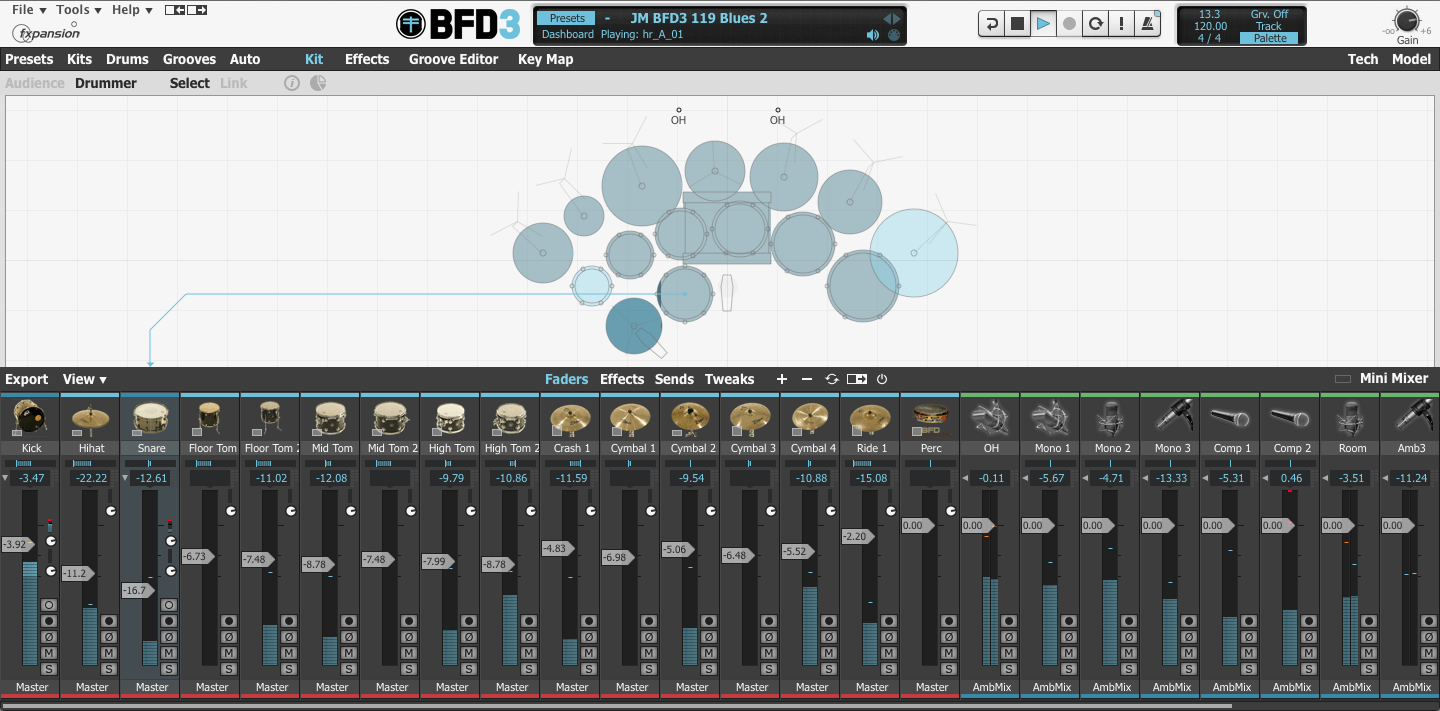Screen dimensions: 1440x711
Task: Click the panic exclamation mark button
Action: (1122, 24)
